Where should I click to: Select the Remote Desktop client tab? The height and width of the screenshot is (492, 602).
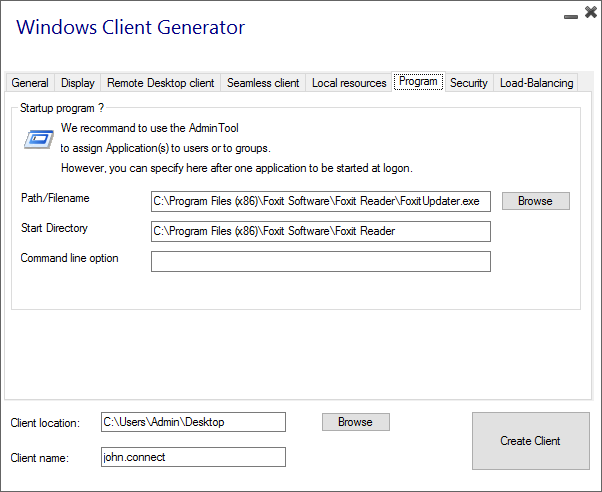point(160,83)
